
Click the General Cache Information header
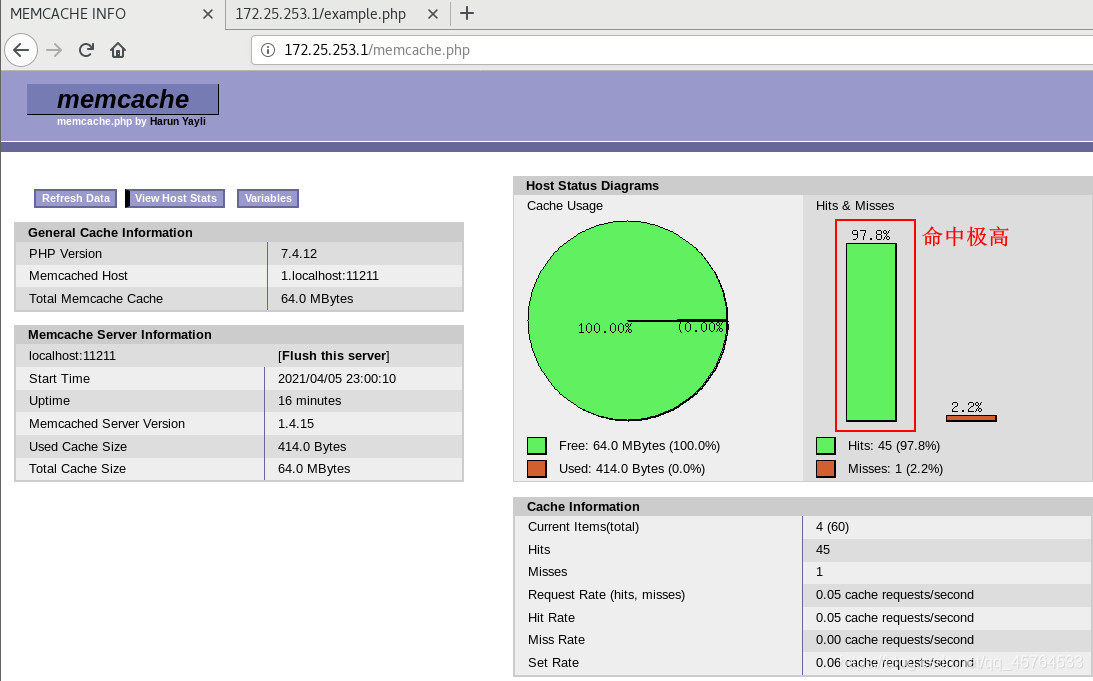(x=110, y=233)
